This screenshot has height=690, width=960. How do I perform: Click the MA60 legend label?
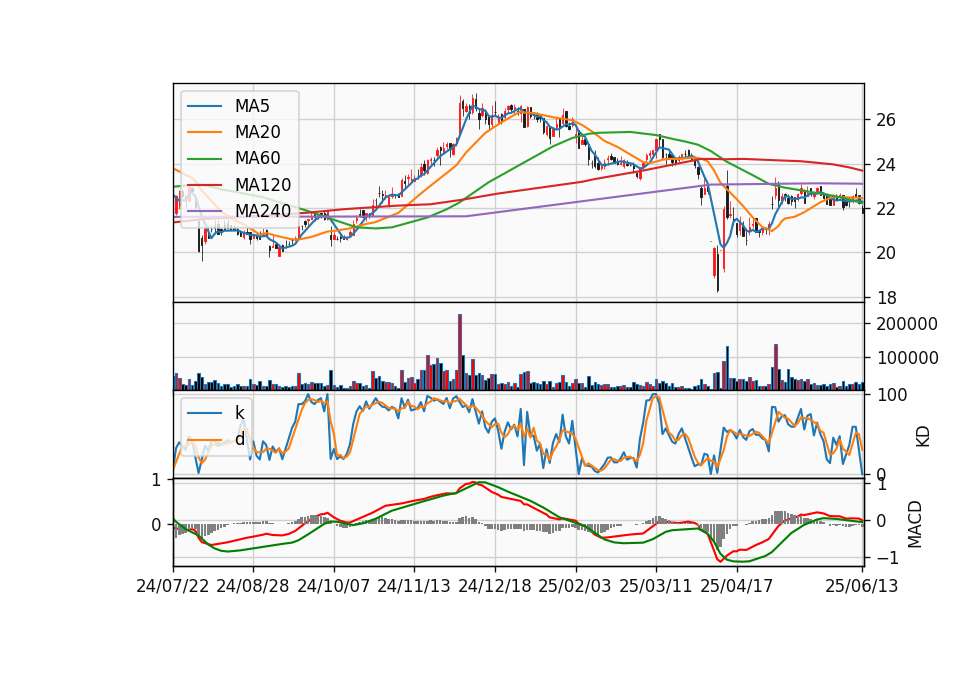point(257,158)
